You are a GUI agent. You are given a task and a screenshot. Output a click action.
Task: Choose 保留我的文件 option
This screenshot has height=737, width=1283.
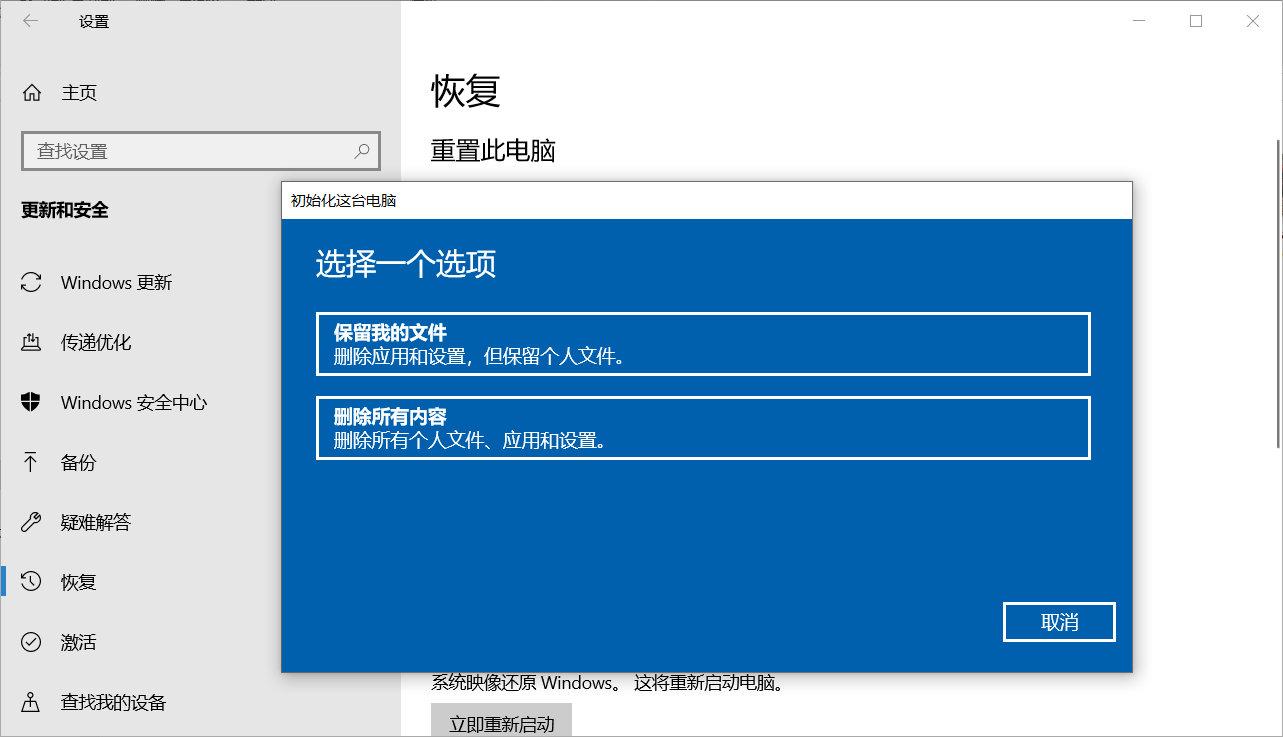pos(703,344)
